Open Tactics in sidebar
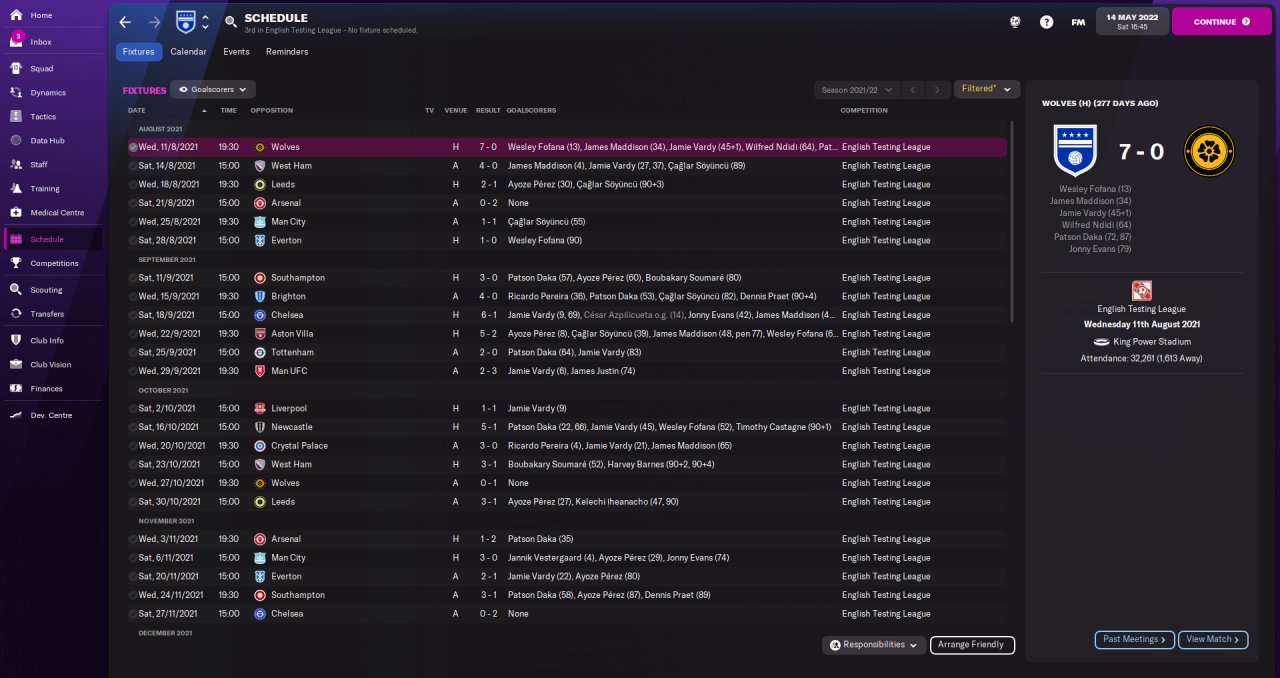 tap(43, 117)
